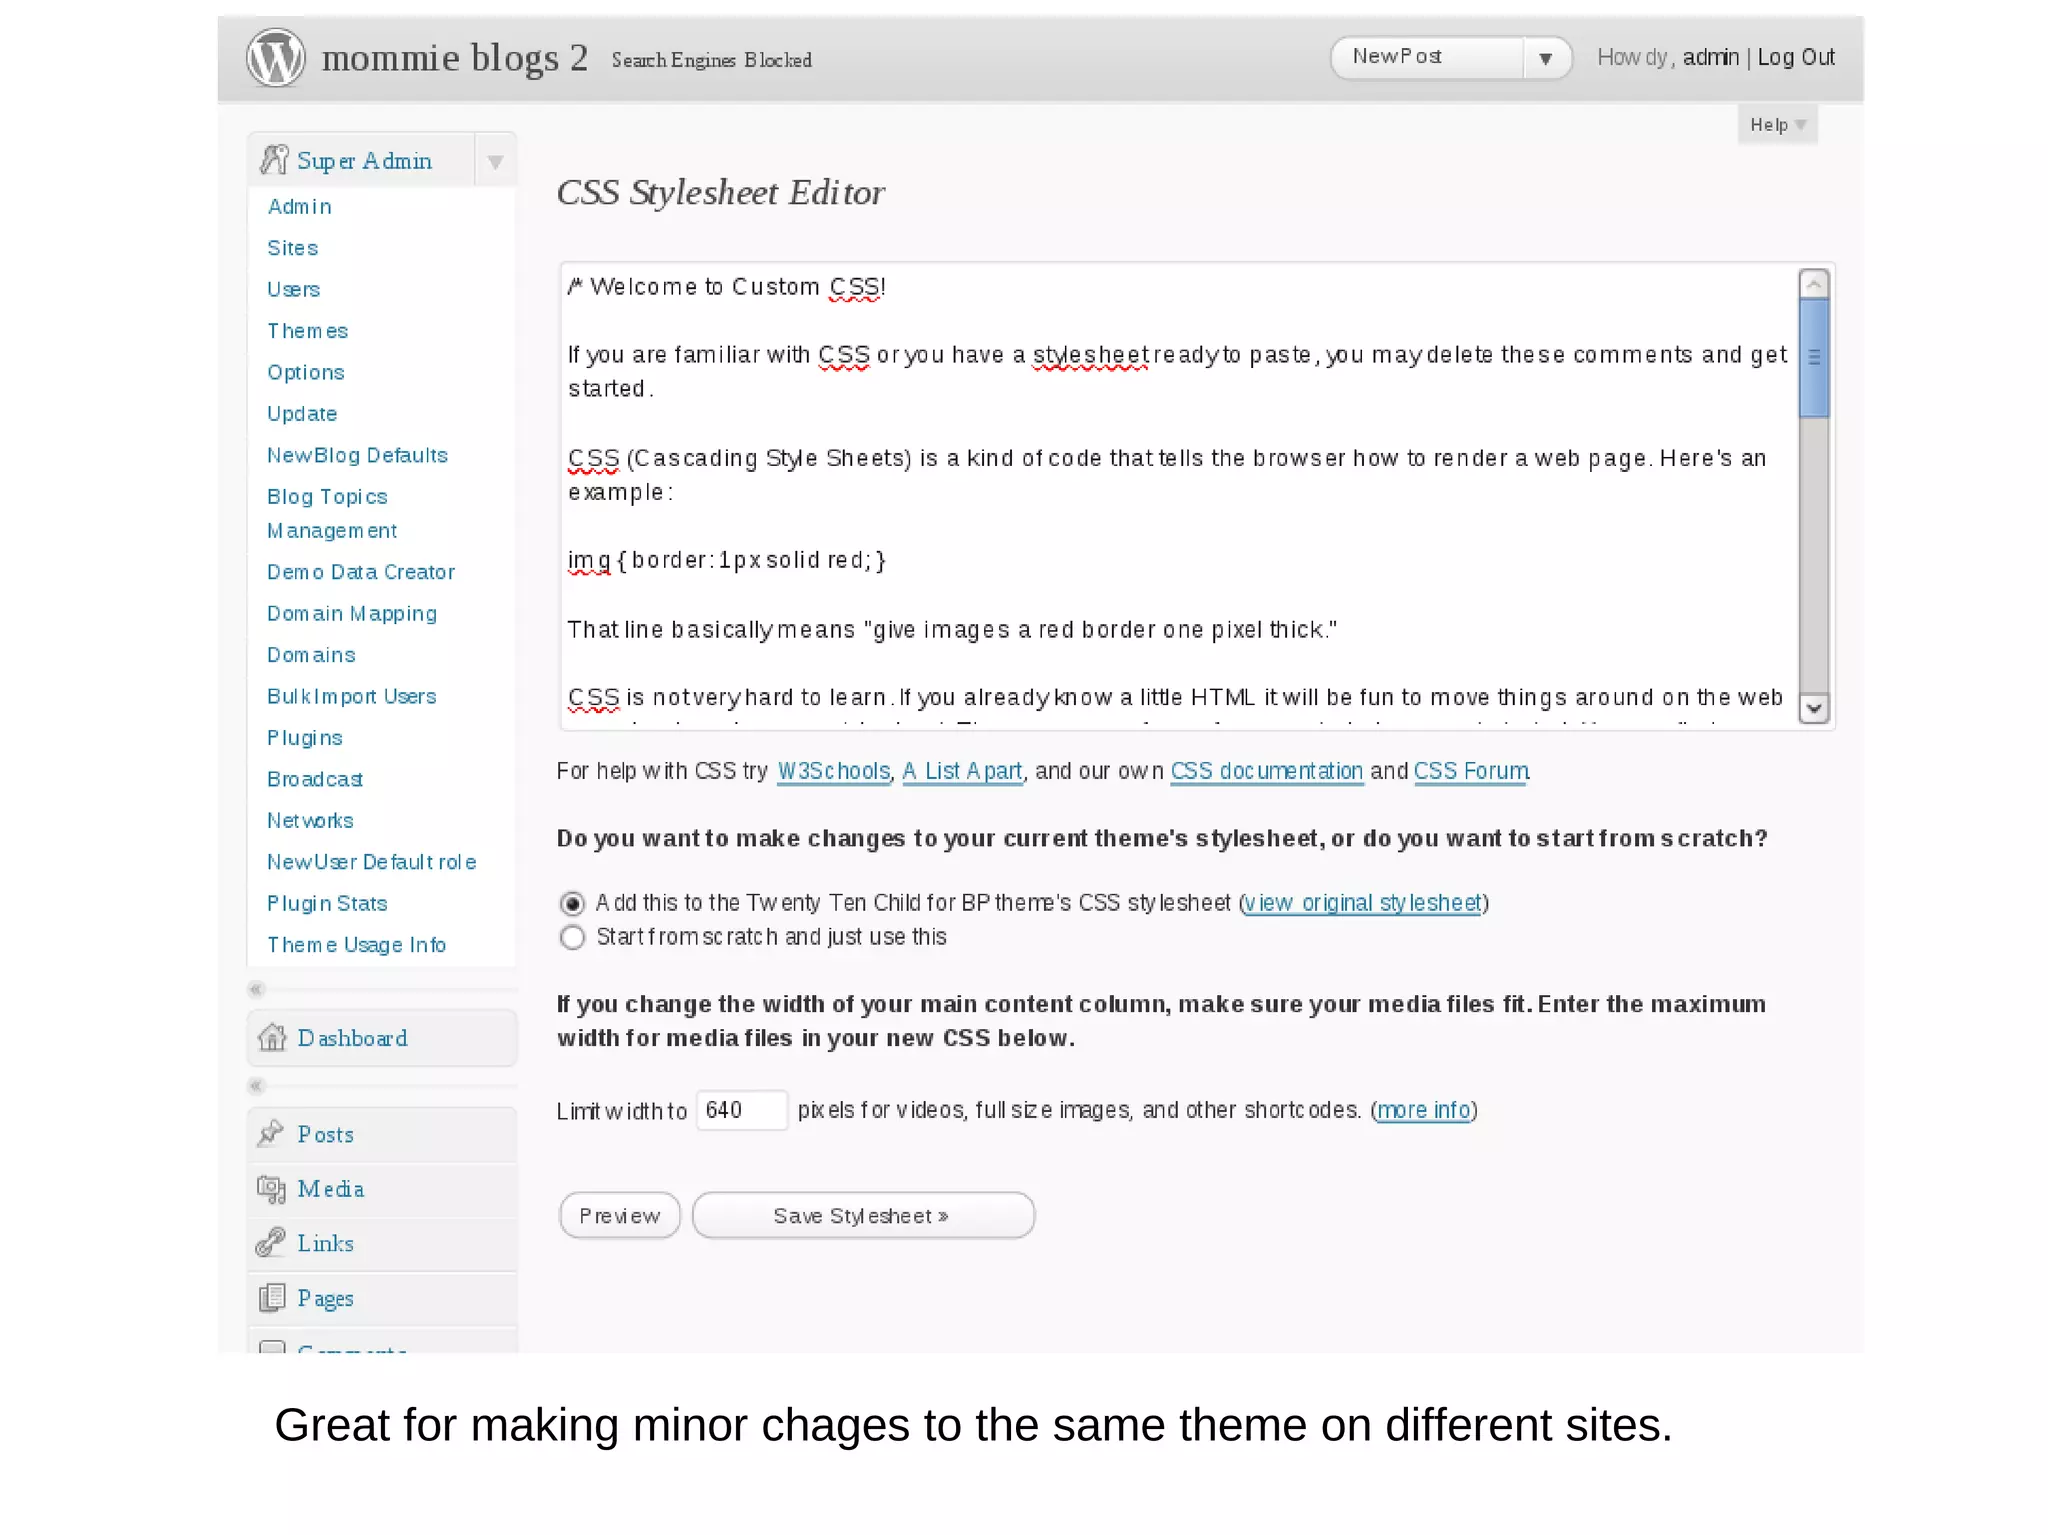Click the Limit width input field
The height and width of the screenshot is (1535, 2048).
[x=742, y=1110]
